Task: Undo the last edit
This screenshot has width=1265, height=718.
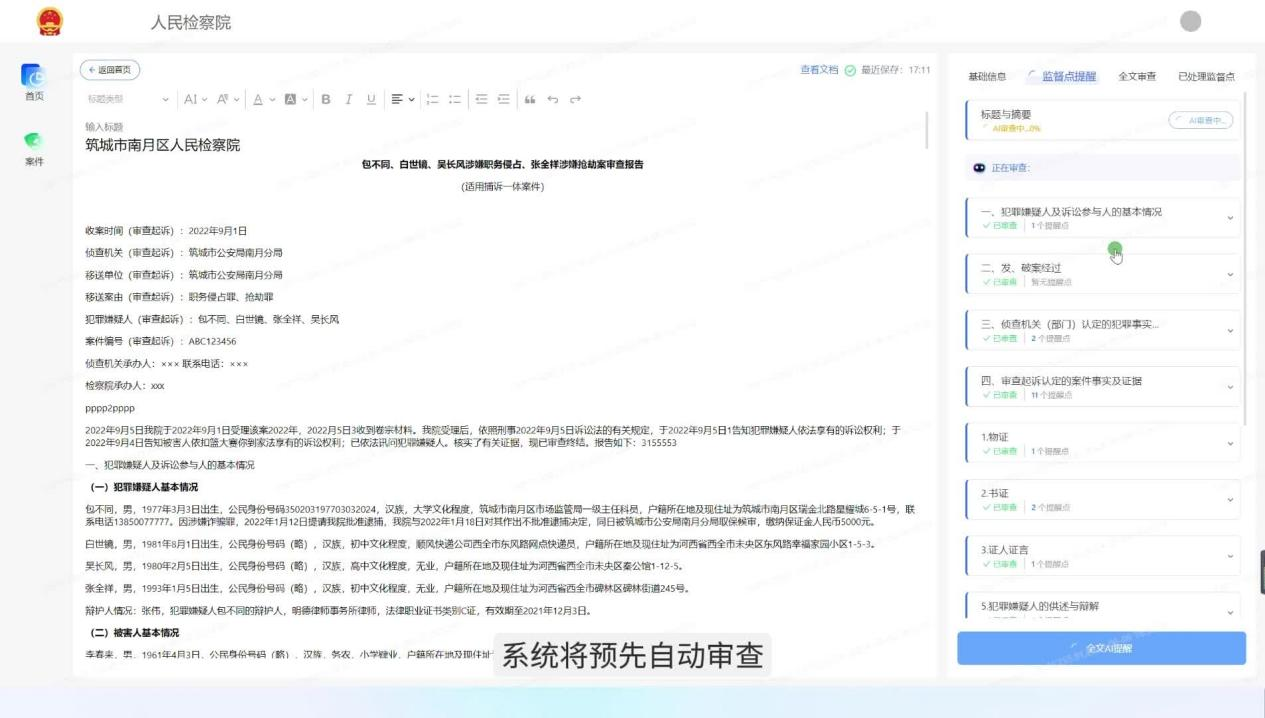Action: (x=553, y=99)
